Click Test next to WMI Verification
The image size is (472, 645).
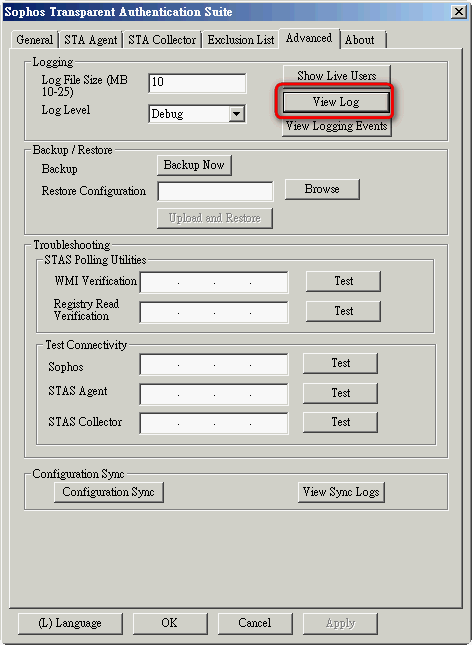343,281
